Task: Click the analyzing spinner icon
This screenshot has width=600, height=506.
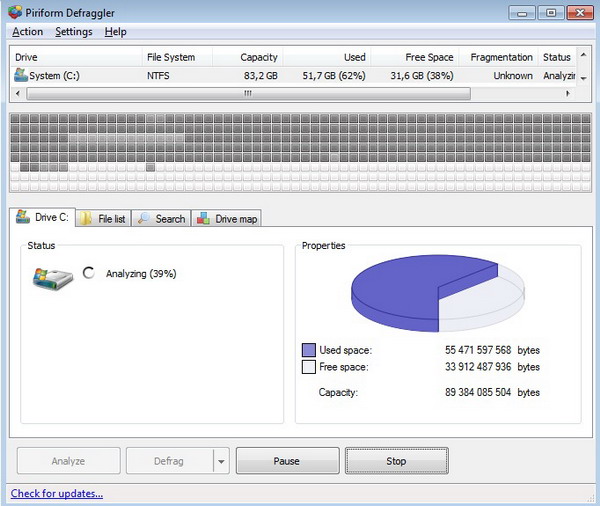Action: point(89,273)
